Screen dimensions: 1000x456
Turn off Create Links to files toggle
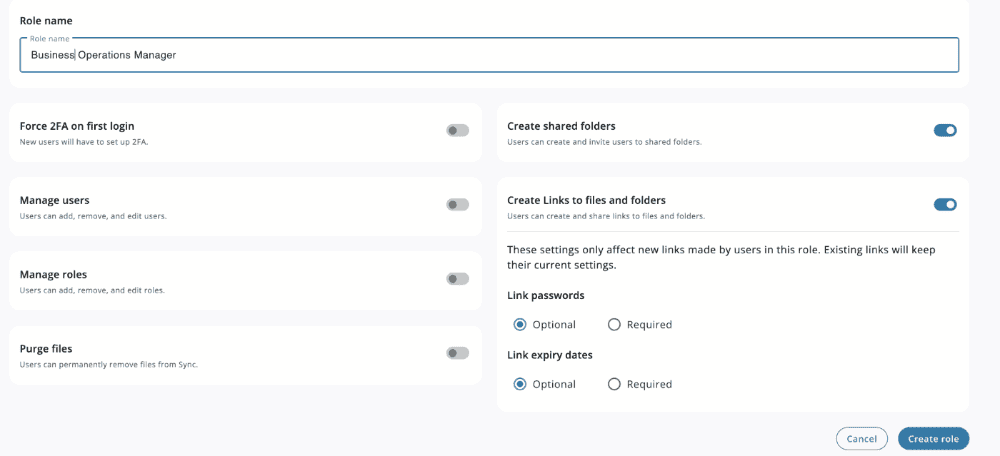pos(944,204)
